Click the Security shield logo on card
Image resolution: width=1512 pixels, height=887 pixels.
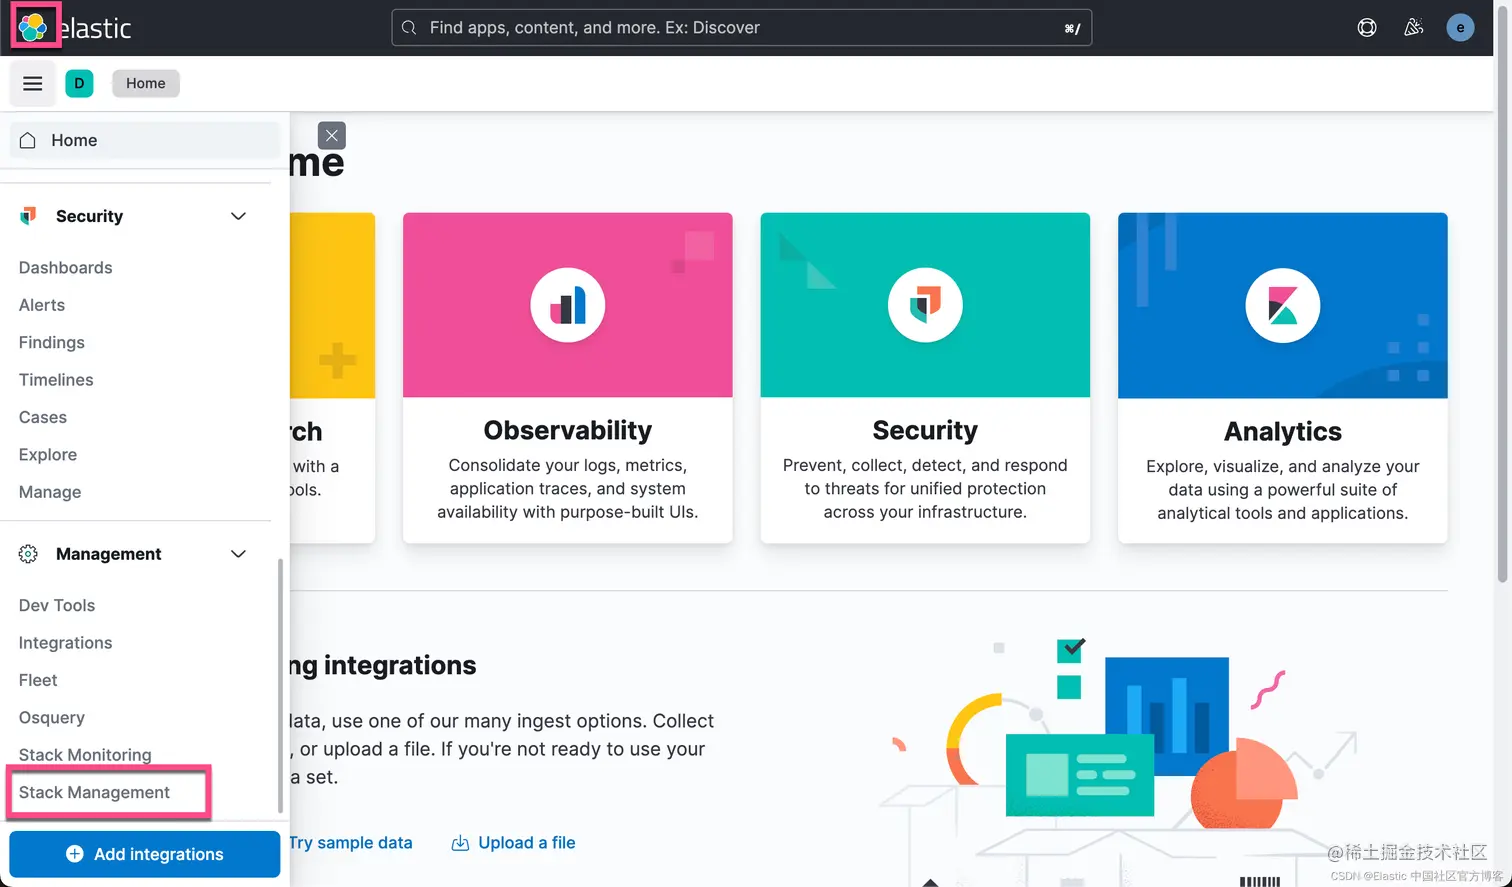pos(925,305)
